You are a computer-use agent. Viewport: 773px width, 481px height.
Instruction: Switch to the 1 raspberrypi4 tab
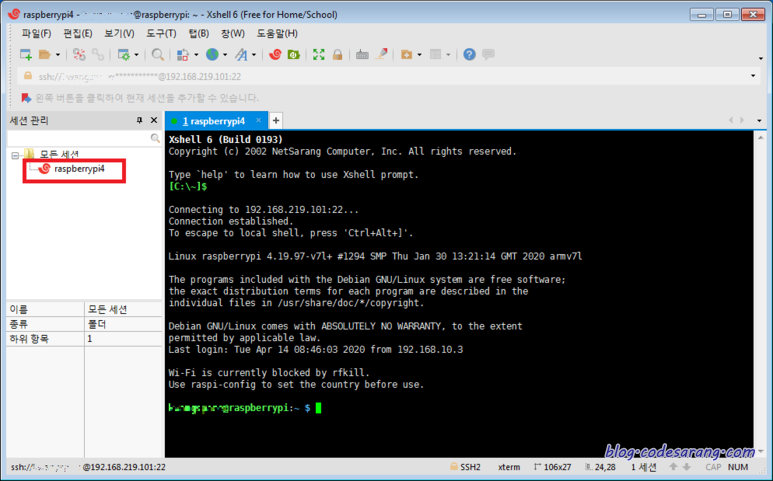213,121
